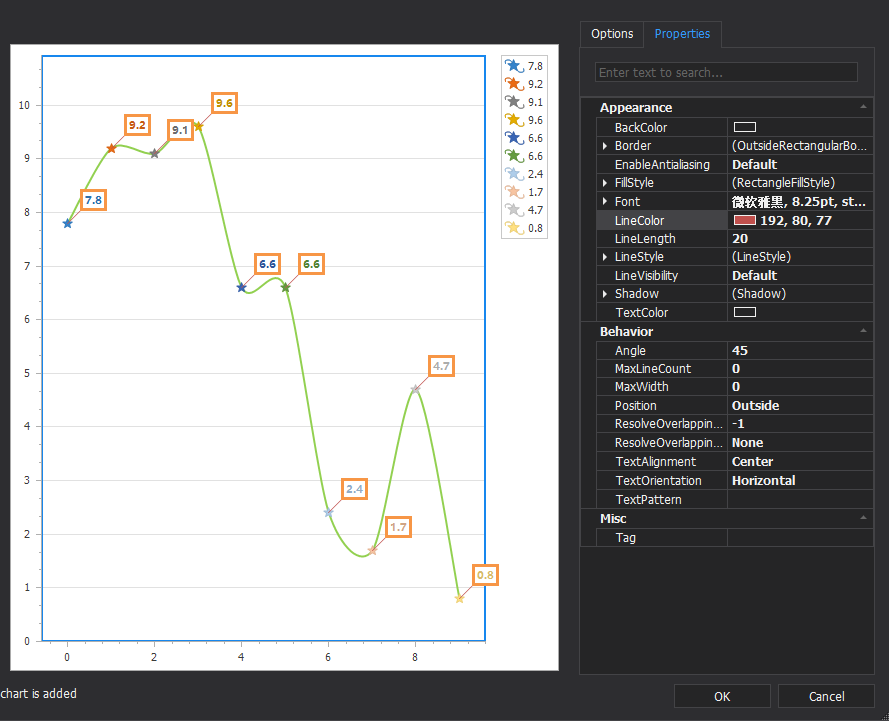Click the green star legend marker for 6.6
The image size is (889, 721).
(x=514, y=156)
